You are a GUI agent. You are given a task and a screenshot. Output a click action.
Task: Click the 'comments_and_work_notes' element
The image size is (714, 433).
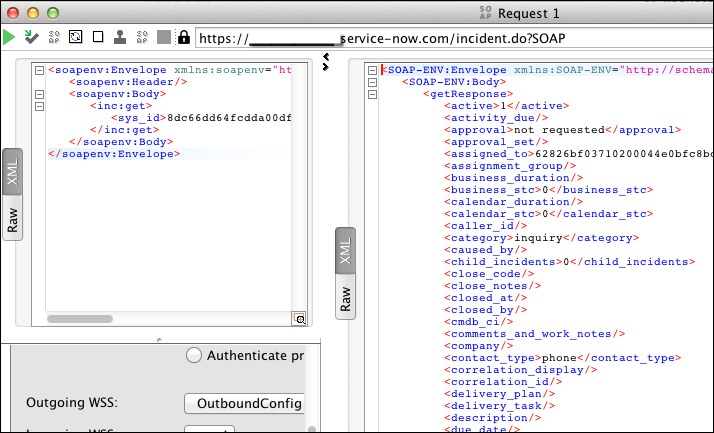pos(535,334)
